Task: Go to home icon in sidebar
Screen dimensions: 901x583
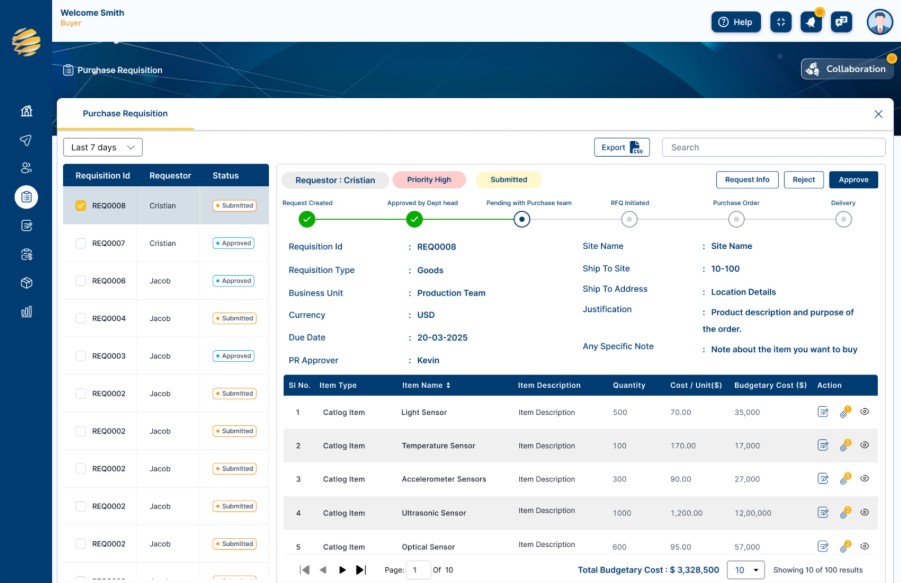Action: coord(26,111)
